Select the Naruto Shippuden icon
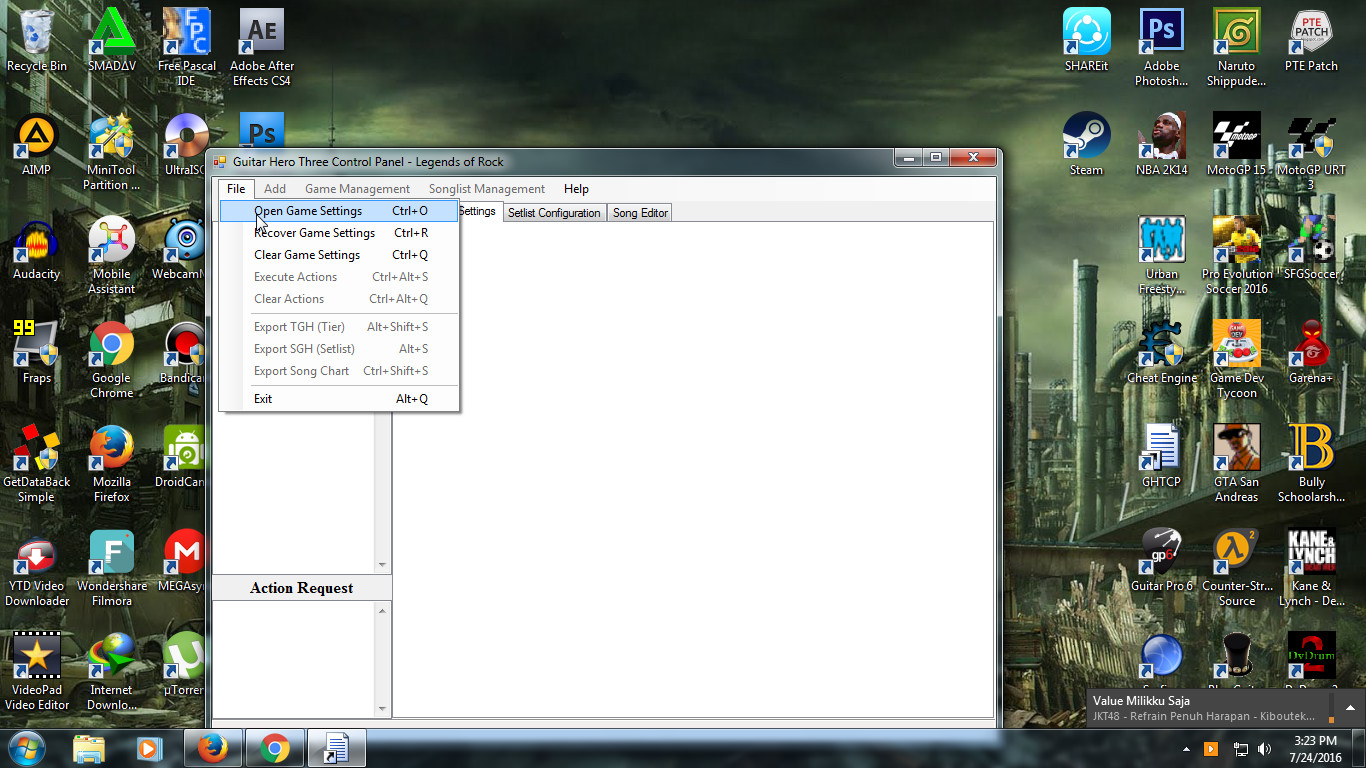The height and width of the screenshot is (768, 1366). coord(1237,47)
